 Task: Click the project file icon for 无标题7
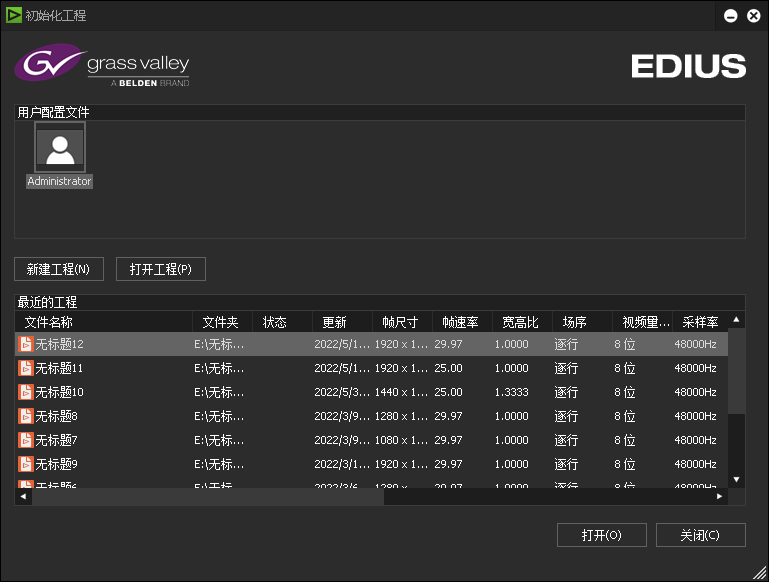tap(26, 440)
